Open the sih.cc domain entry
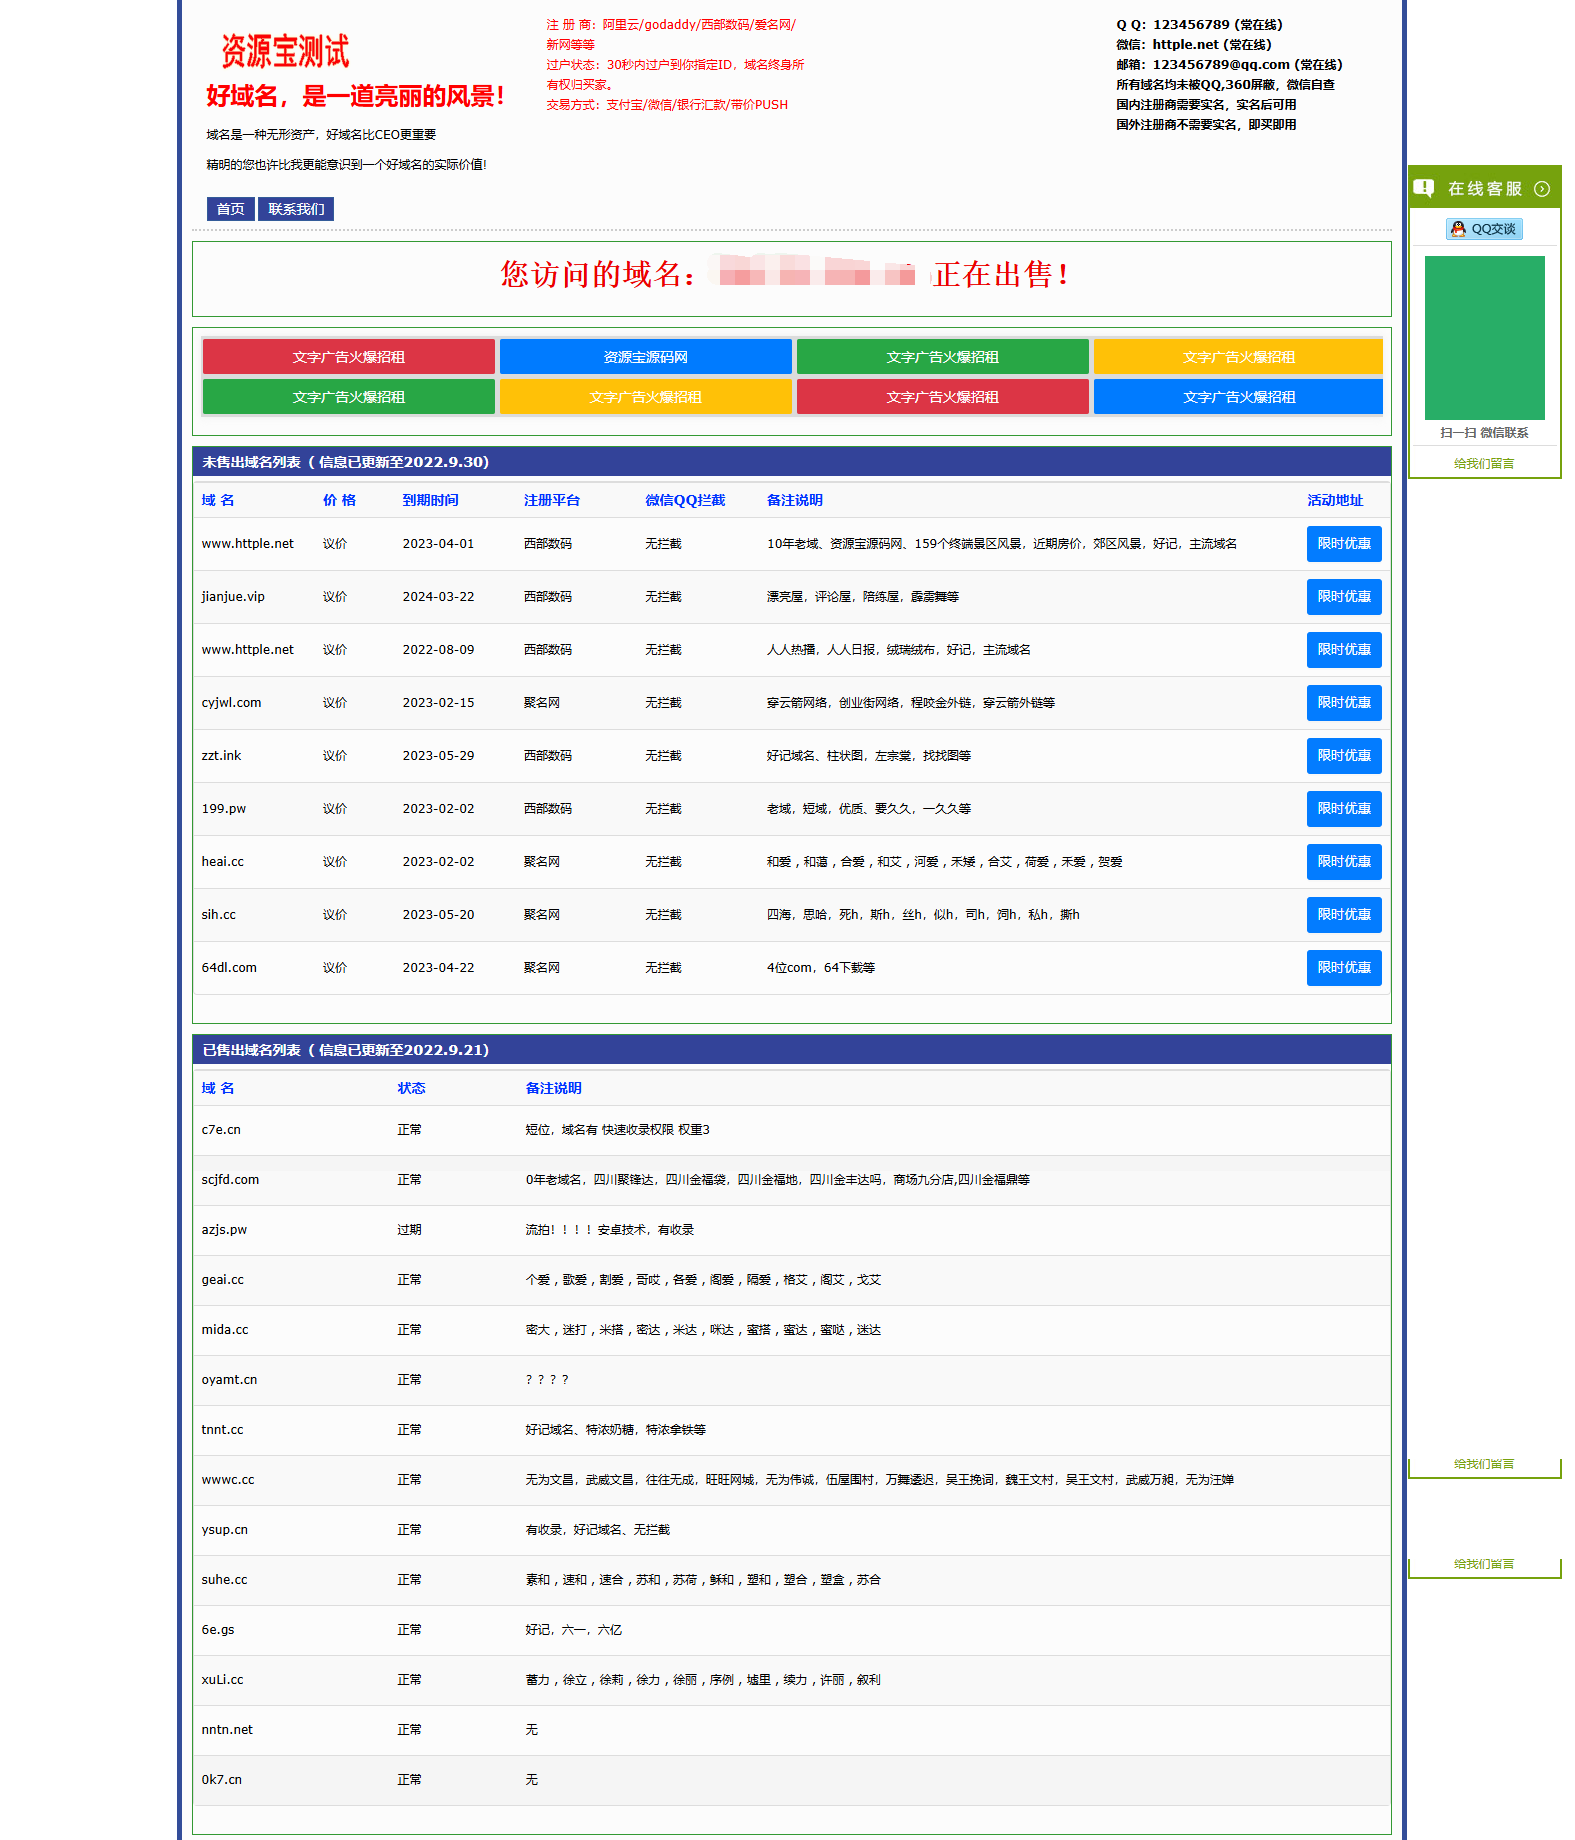This screenshot has width=1575, height=1840. click(x=219, y=915)
